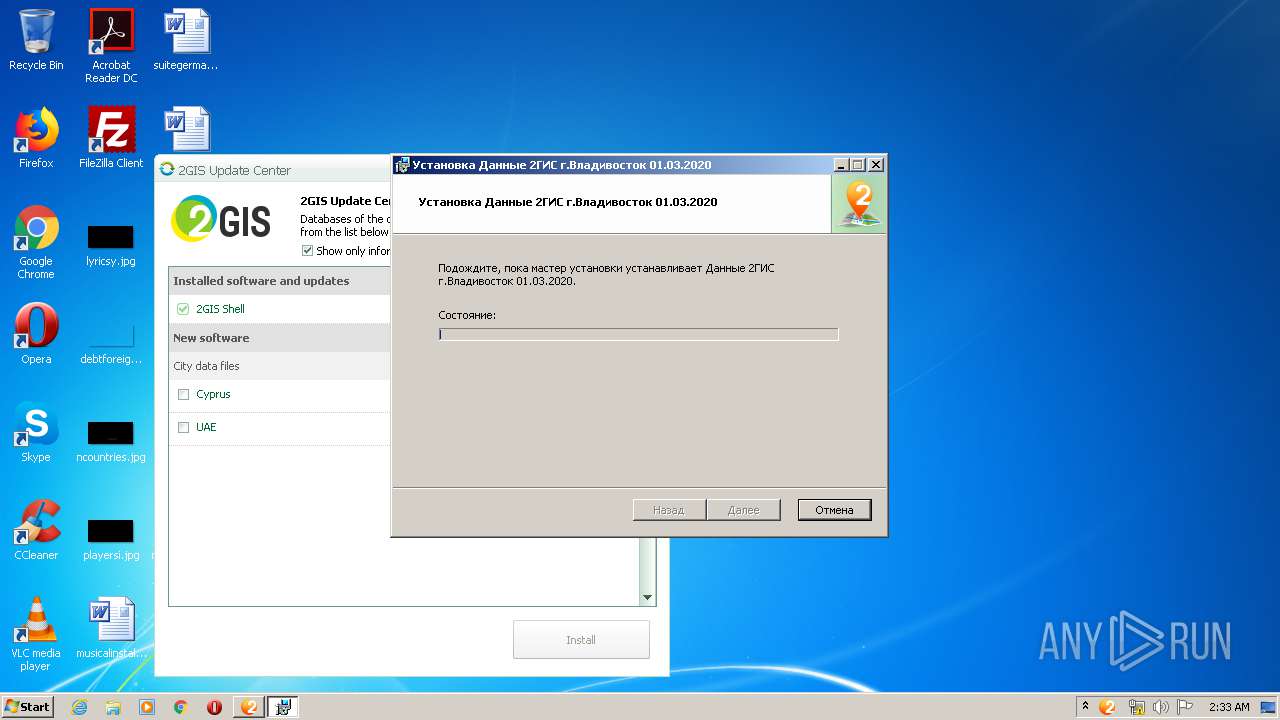Viewport: 1280px width, 720px height.
Task: Open Acrobat Reader DC shortcut
Action: tap(111, 46)
